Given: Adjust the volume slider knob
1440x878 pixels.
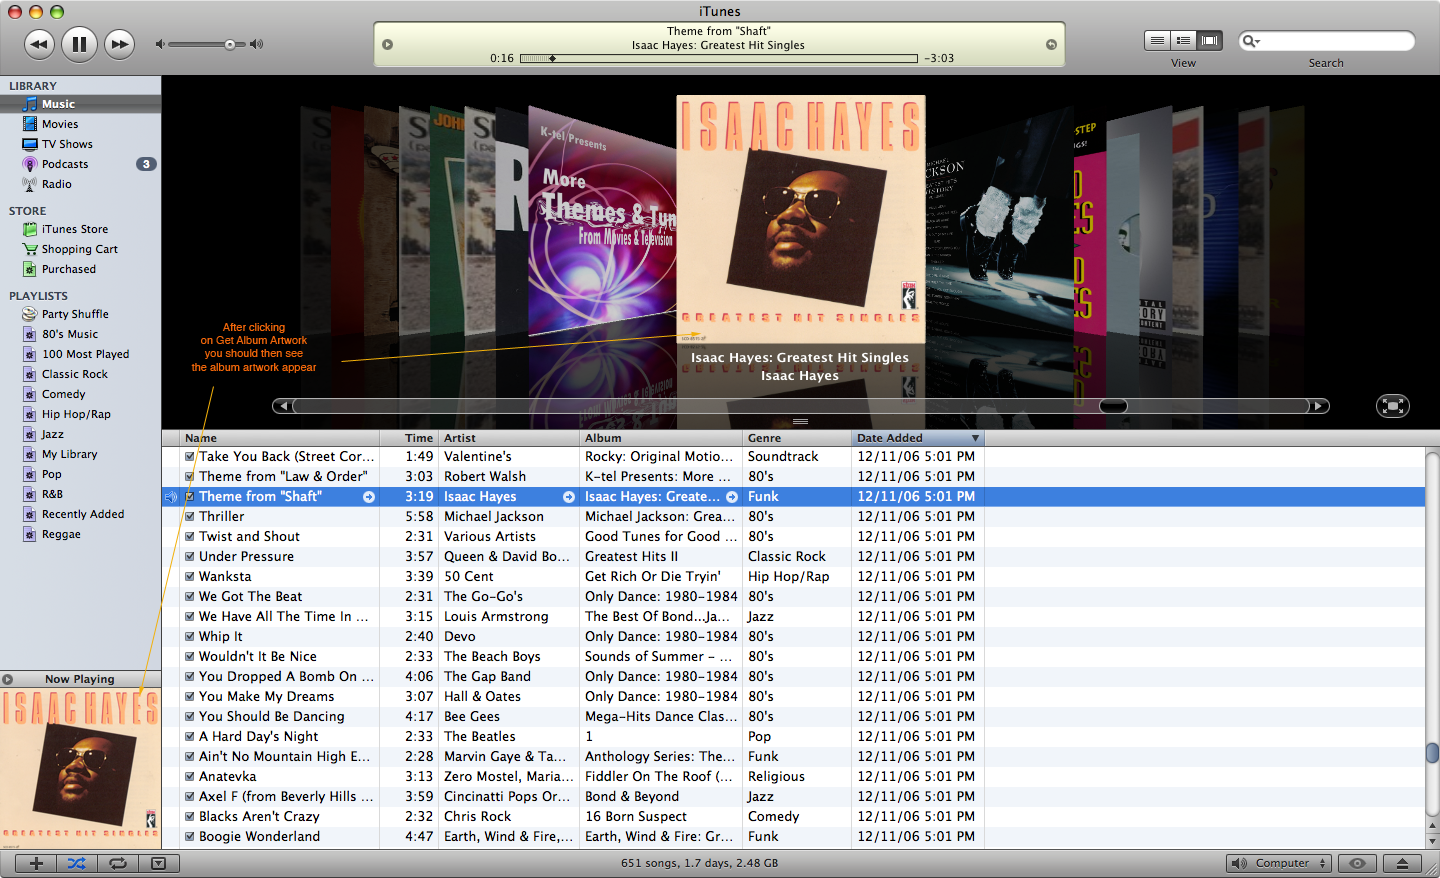Looking at the screenshot, I should (x=230, y=44).
